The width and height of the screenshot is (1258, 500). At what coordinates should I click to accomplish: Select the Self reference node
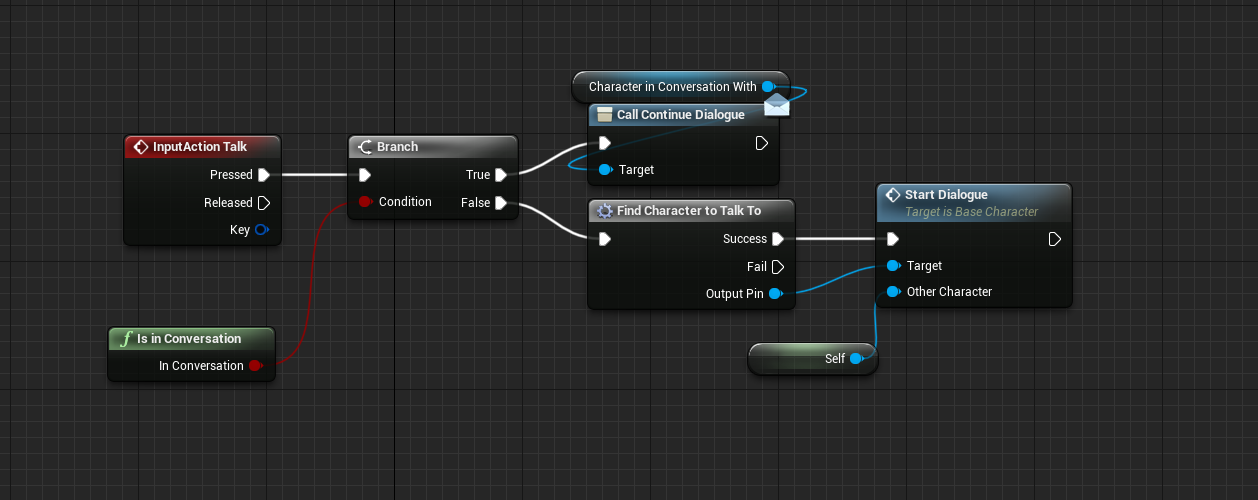[x=812, y=359]
